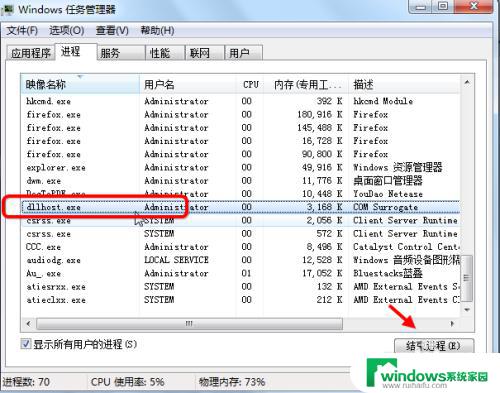Select the Au_.exe process
The height and width of the screenshot is (393, 500).
pyautogui.click(x=241, y=273)
